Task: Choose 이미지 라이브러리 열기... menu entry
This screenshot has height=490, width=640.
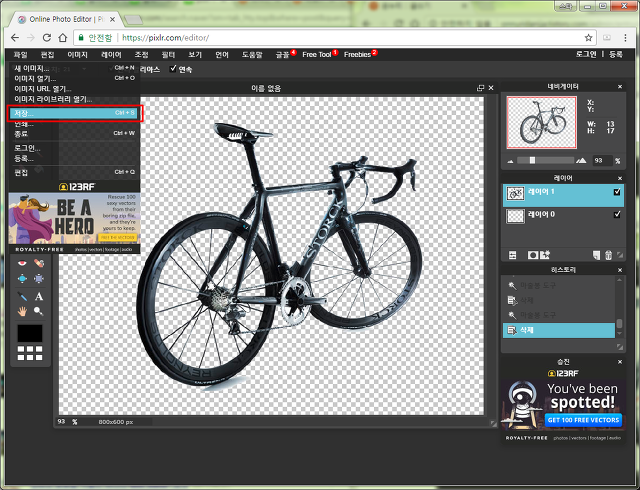Action: 74,99
